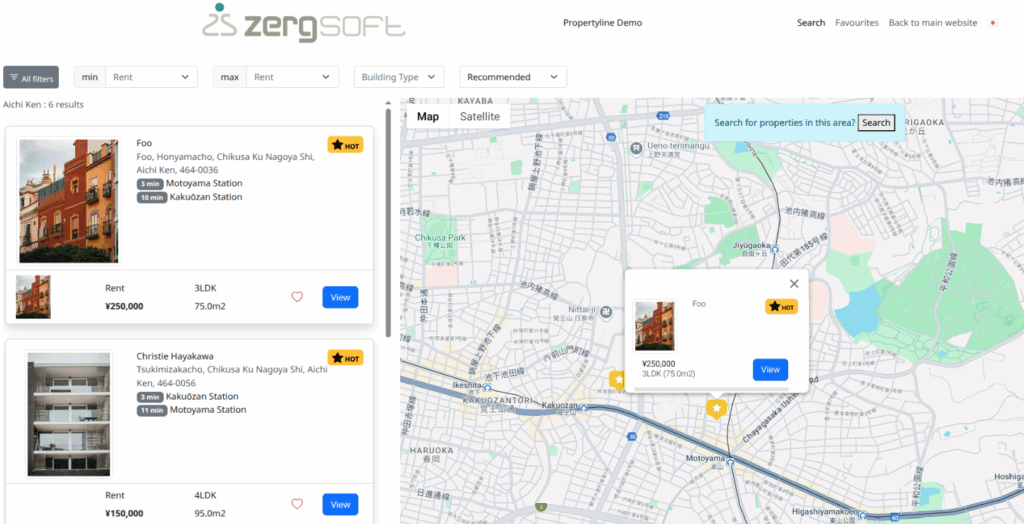Open the All filters panel
The height and width of the screenshot is (524, 1024).
(31, 77)
